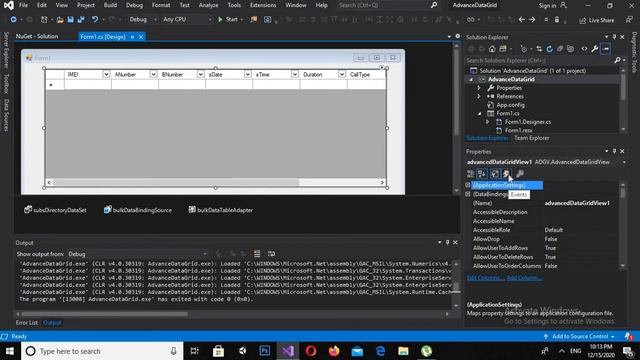Click Property Pages wrench in Properties window
The width and height of the screenshot is (640, 360).
(520, 174)
